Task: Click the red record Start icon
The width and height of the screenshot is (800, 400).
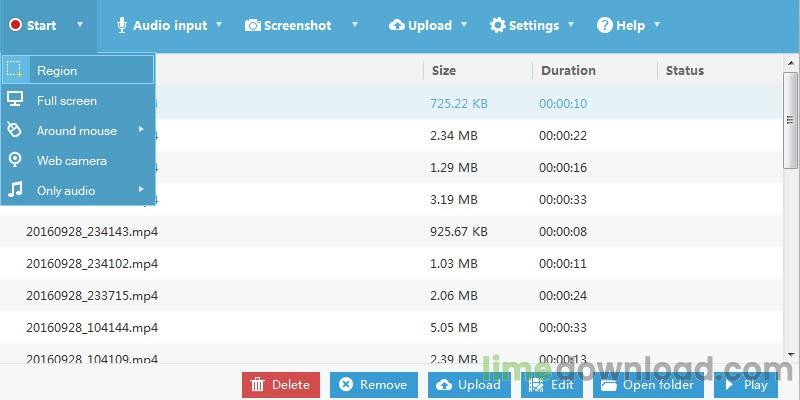Action: pyautogui.click(x=16, y=26)
